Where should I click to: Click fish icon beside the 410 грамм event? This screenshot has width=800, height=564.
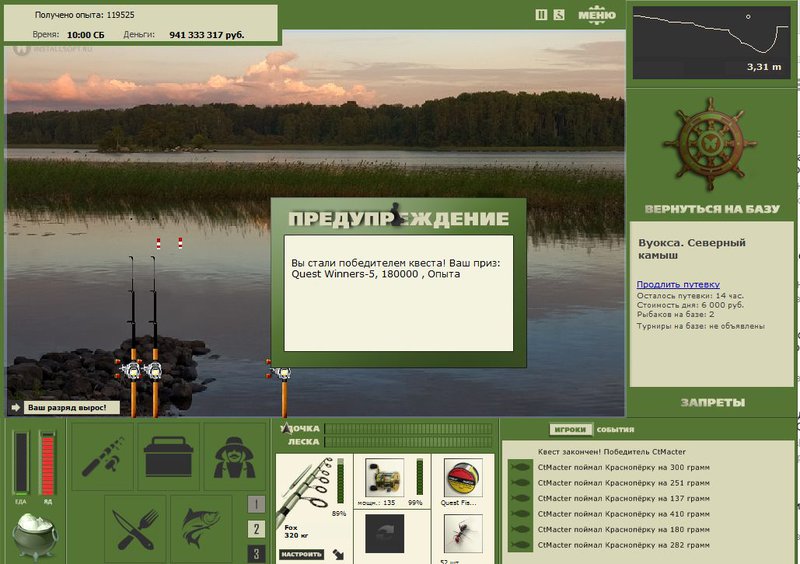[520, 514]
